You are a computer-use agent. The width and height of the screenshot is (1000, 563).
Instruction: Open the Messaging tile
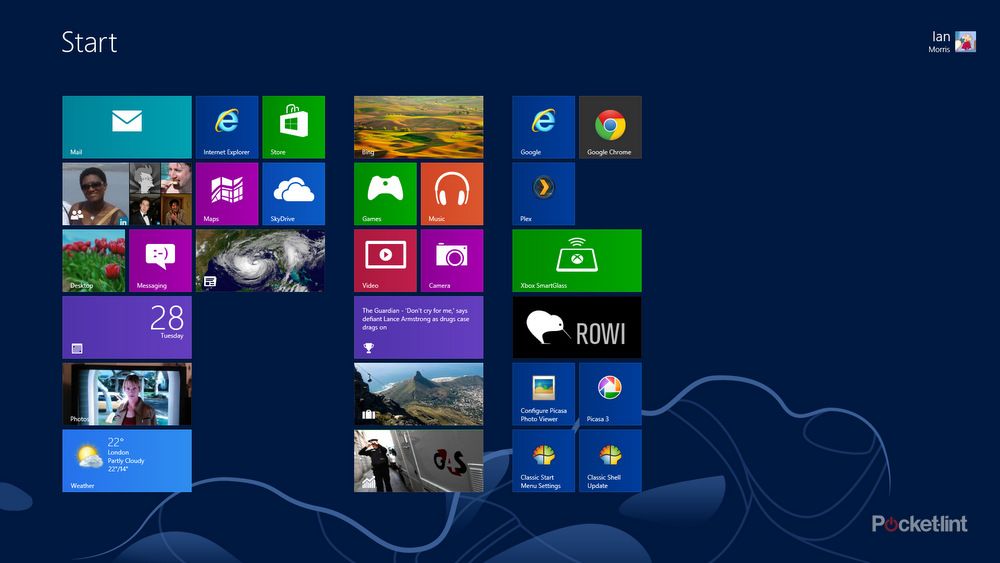pyautogui.click(x=160, y=260)
